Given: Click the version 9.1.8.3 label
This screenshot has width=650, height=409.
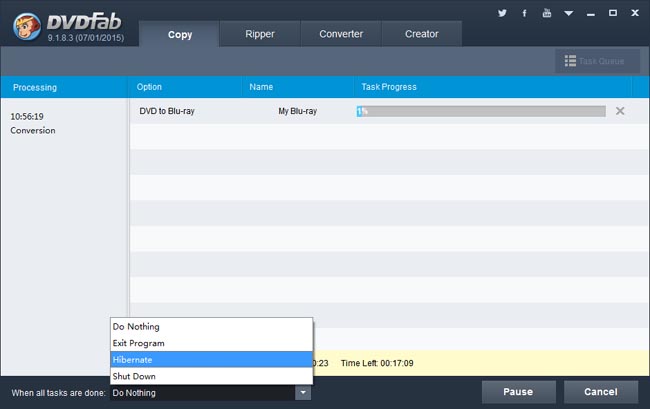Looking at the screenshot, I should pyautogui.click(x=86, y=38).
